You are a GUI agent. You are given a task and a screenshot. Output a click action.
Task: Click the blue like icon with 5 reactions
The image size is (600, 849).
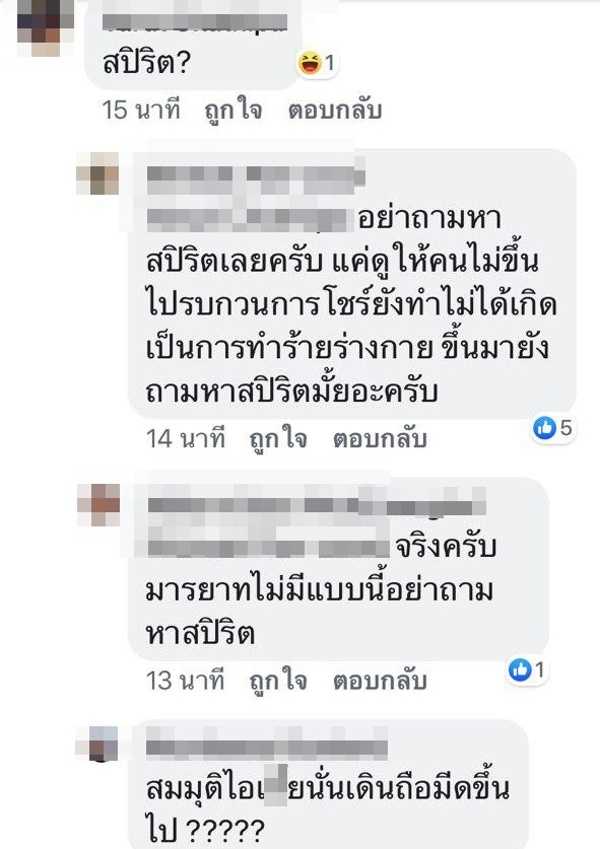(544, 428)
